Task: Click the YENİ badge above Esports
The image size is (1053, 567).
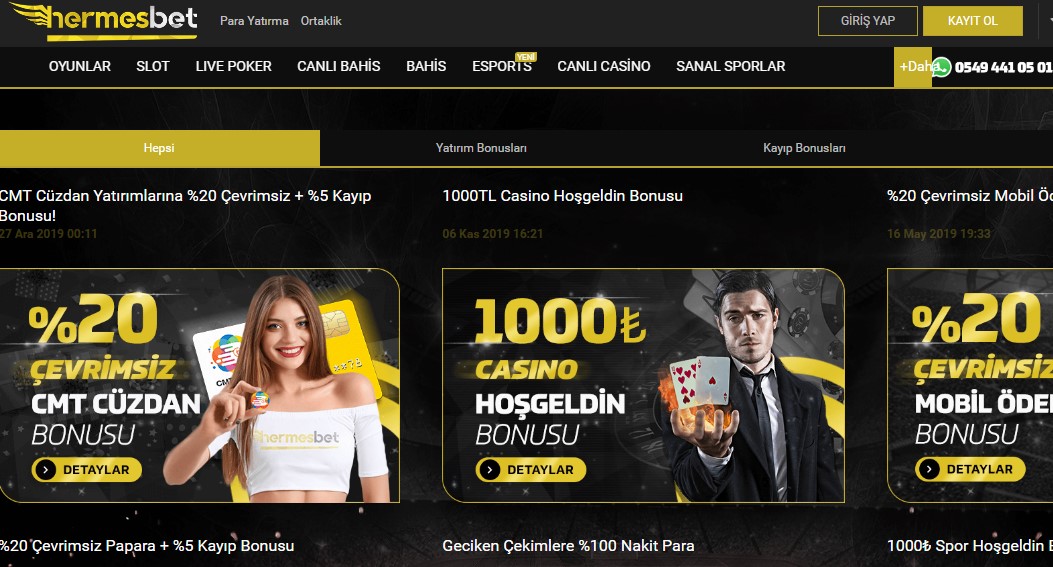Action: pos(526,57)
